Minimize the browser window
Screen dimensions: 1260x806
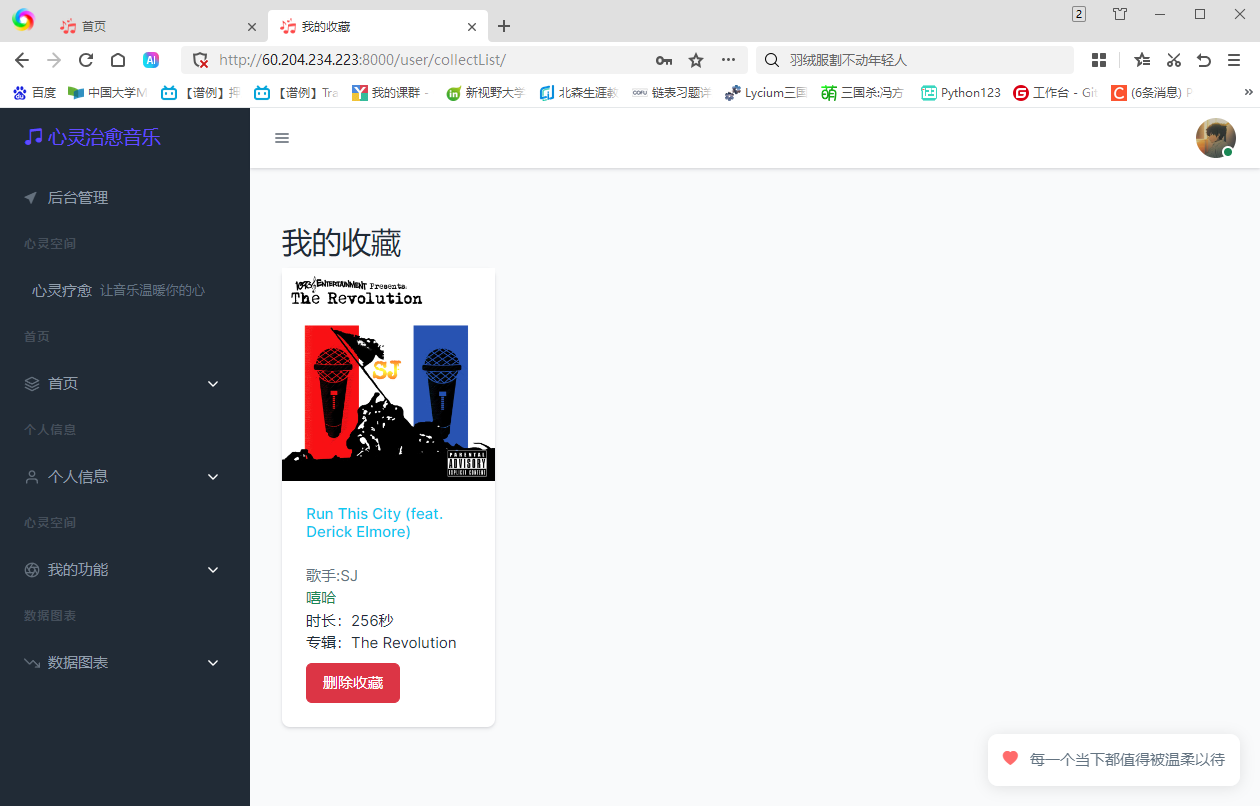[x=1160, y=14]
